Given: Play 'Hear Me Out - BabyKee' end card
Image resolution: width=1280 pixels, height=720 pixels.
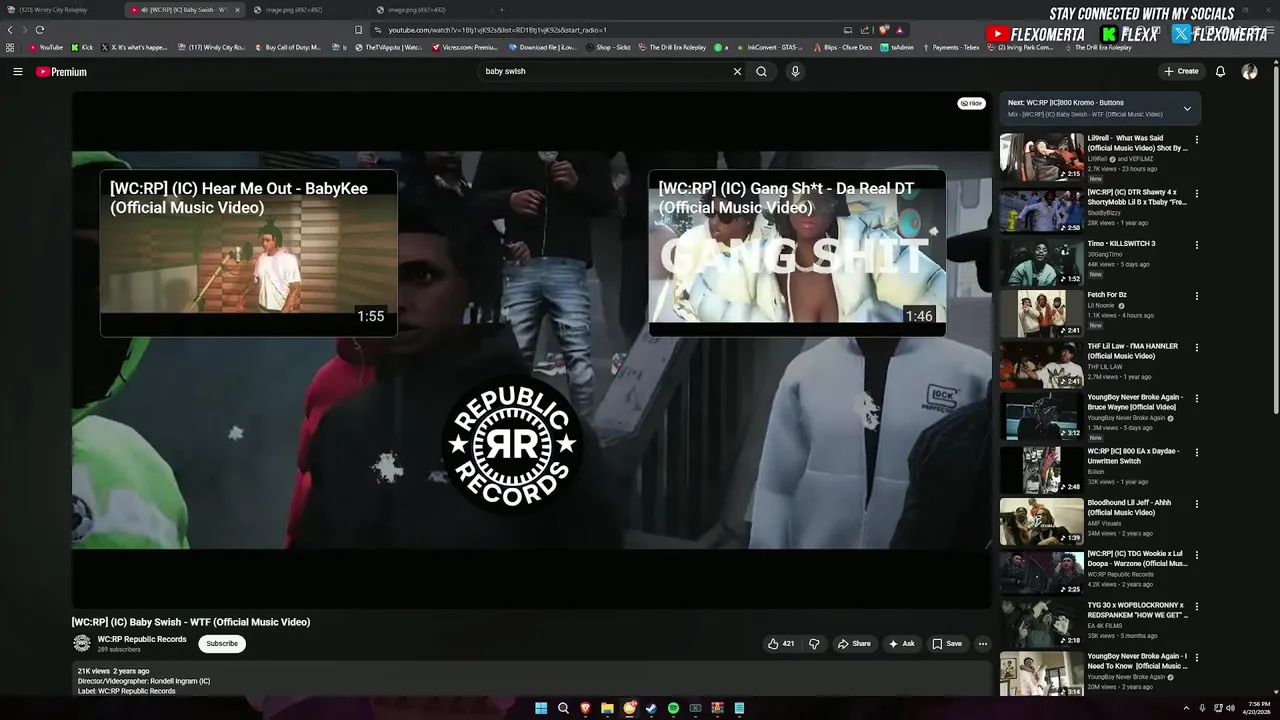Looking at the screenshot, I should coord(248,253).
